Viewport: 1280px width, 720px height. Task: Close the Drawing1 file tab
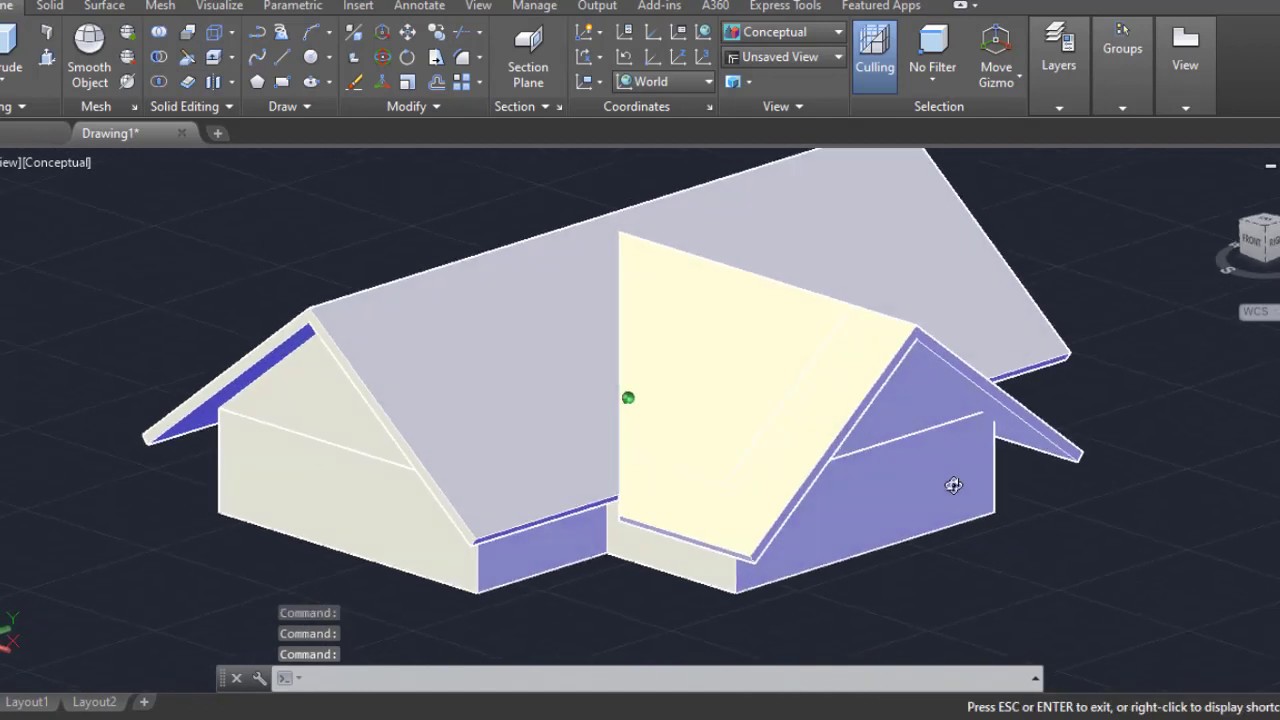181,133
